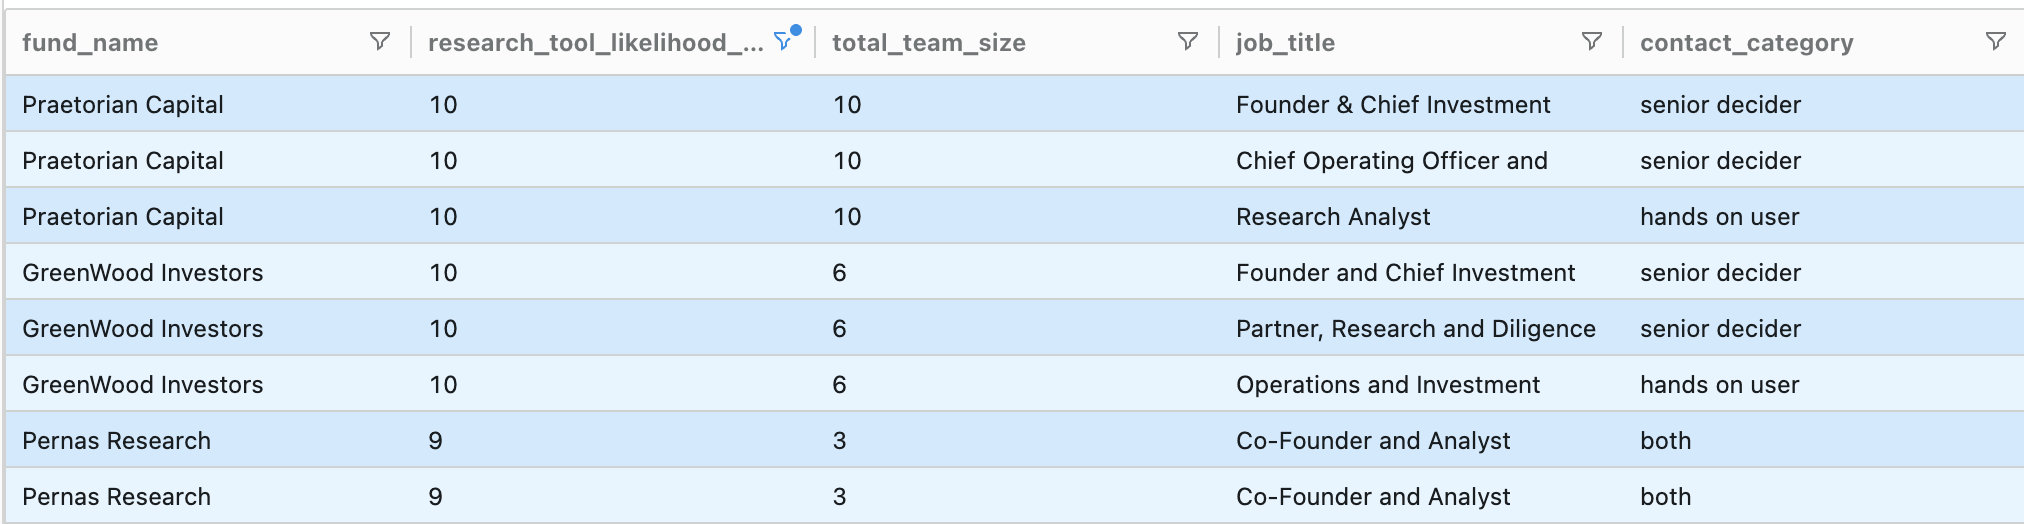
Task: Click the total_team_size filter icon
Action: [x=1188, y=41]
